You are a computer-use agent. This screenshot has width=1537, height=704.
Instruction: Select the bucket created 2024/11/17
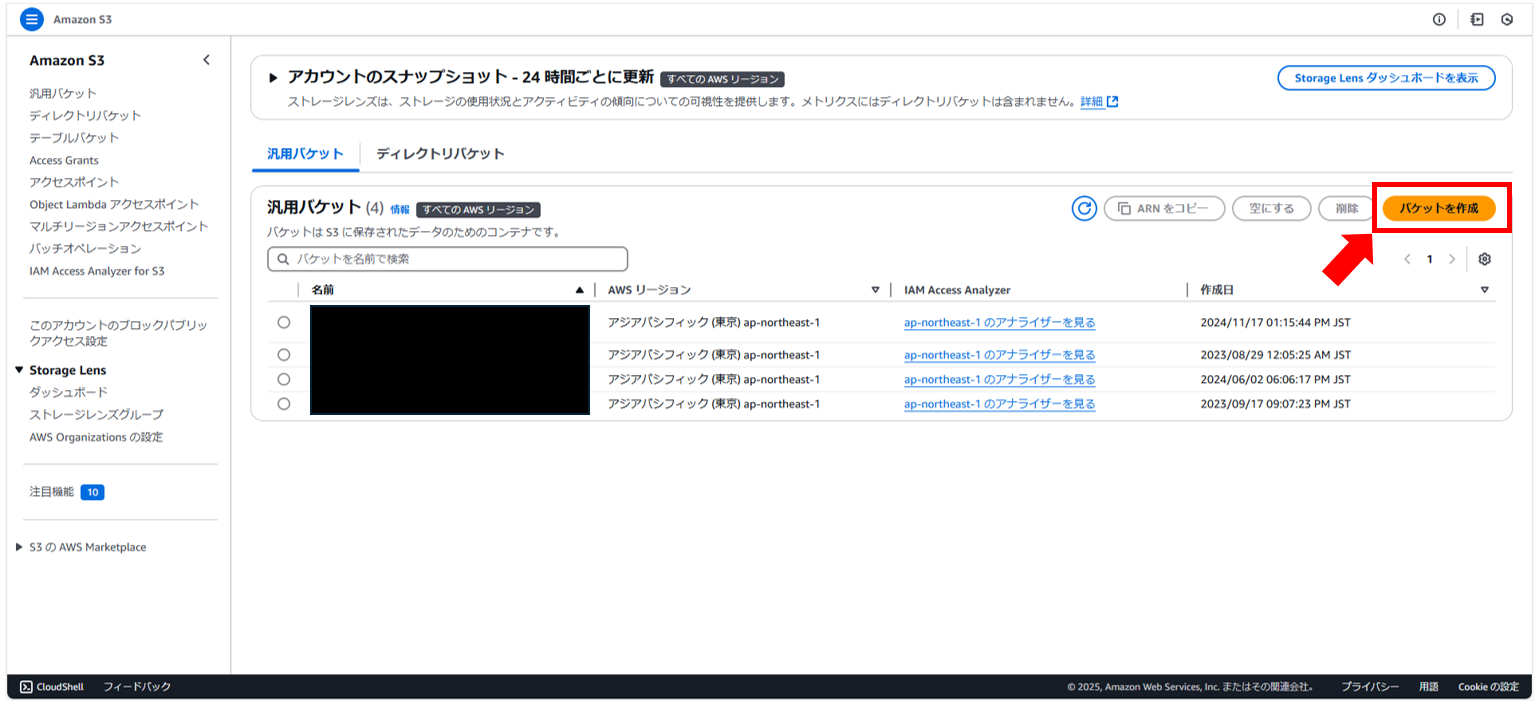pos(284,322)
